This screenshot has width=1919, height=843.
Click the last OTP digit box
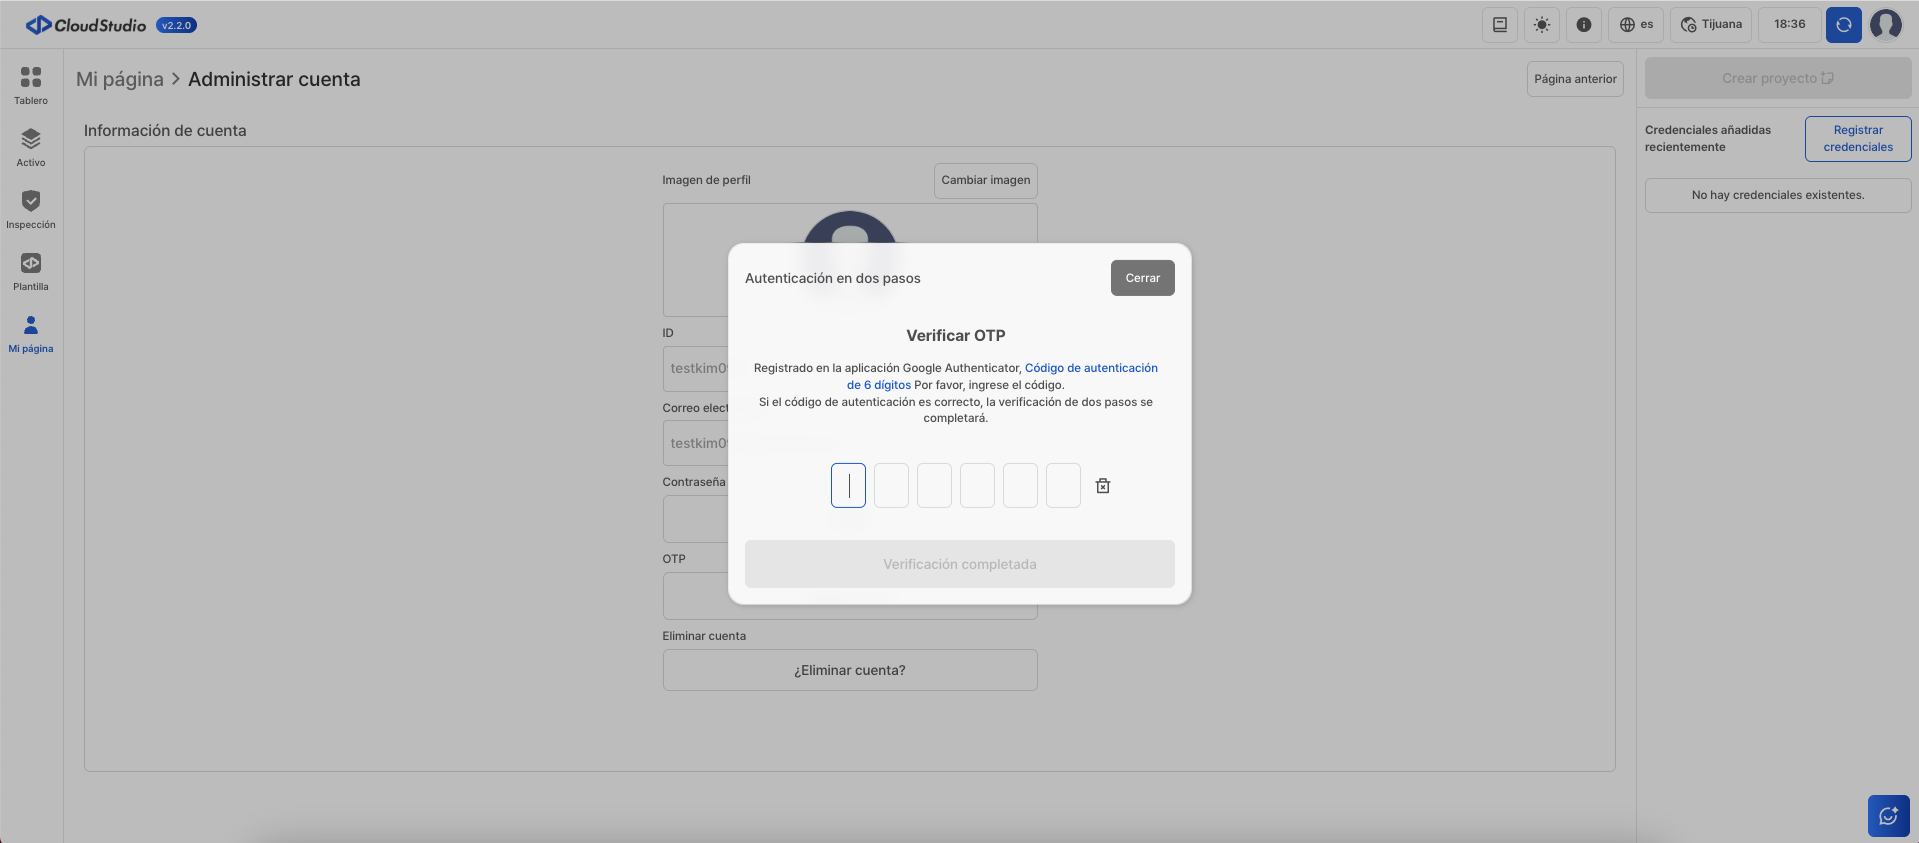pos(1063,486)
